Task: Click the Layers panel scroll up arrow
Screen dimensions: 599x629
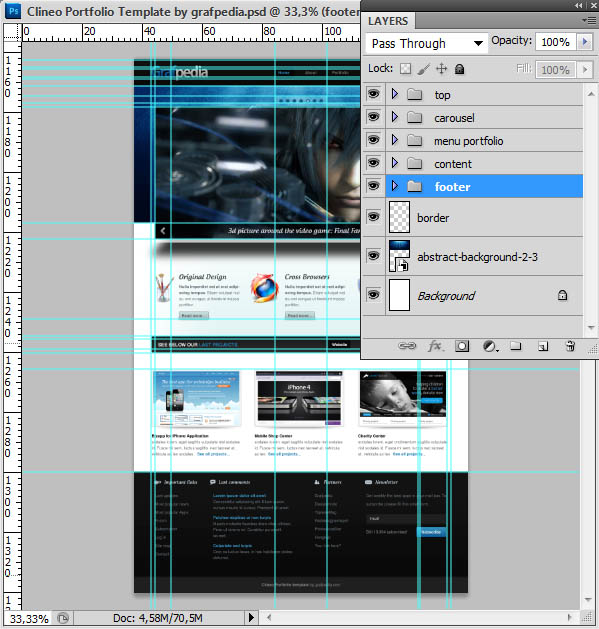Action: pyautogui.click(x=591, y=94)
